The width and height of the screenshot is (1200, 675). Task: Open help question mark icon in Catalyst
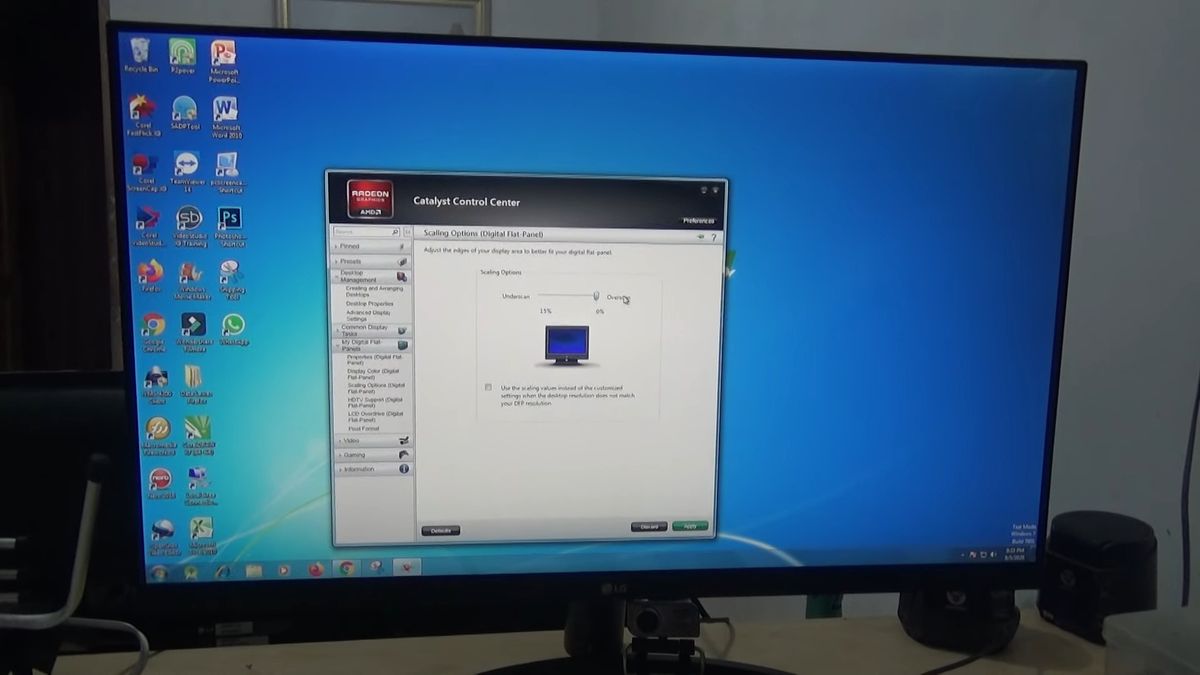pyautogui.click(x=713, y=237)
